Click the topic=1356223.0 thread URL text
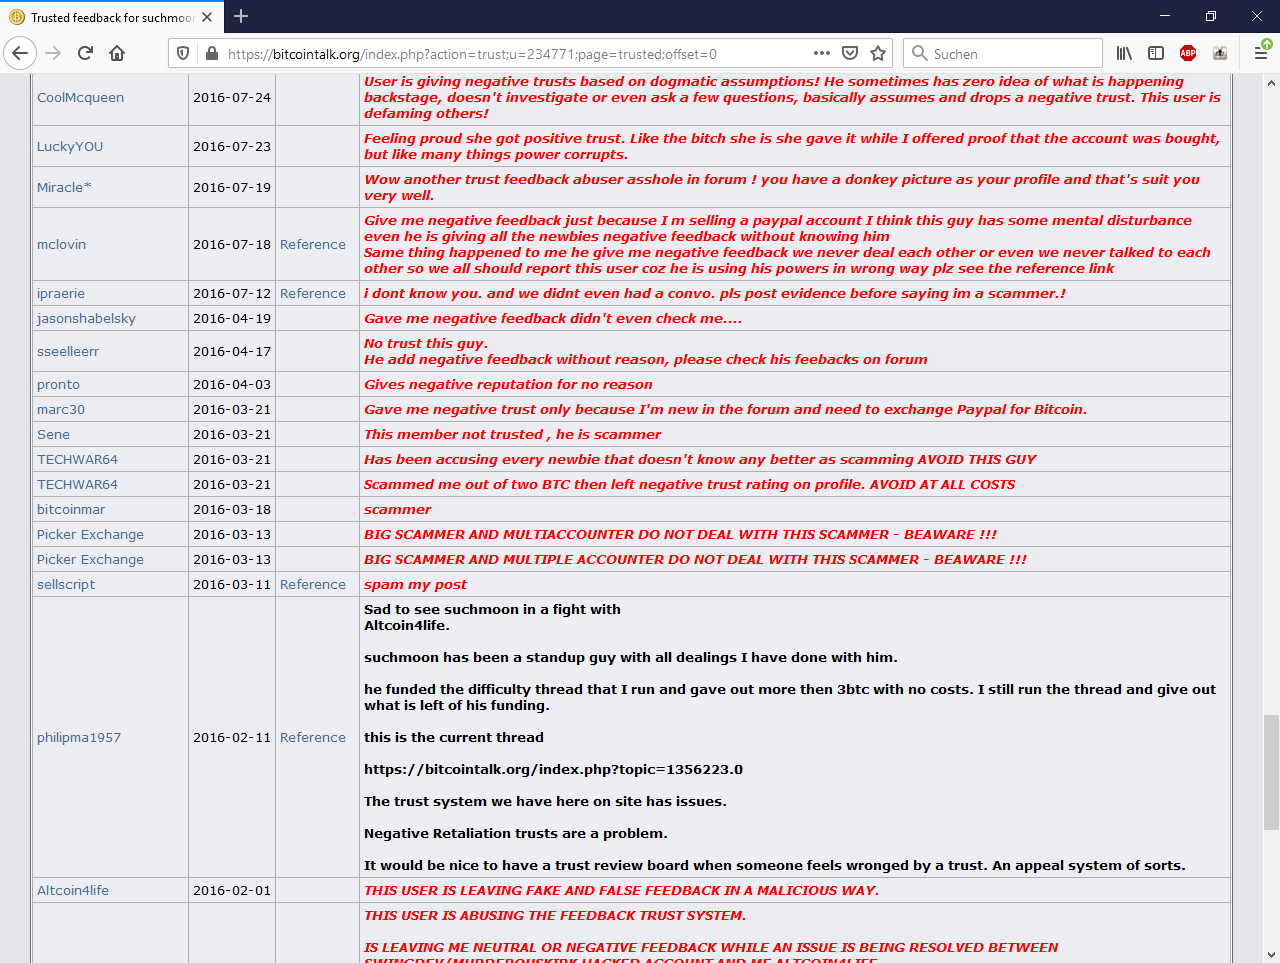Image resolution: width=1280 pixels, height=963 pixels. click(553, 770)
